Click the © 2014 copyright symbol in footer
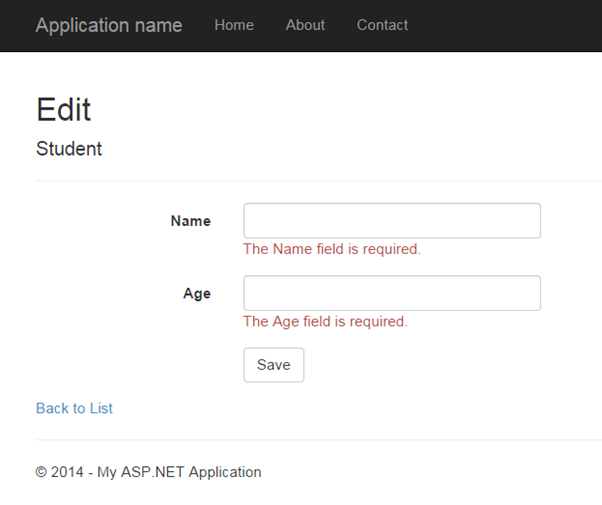This screenshot has width=602, height=505. click(x=41, y=472)
